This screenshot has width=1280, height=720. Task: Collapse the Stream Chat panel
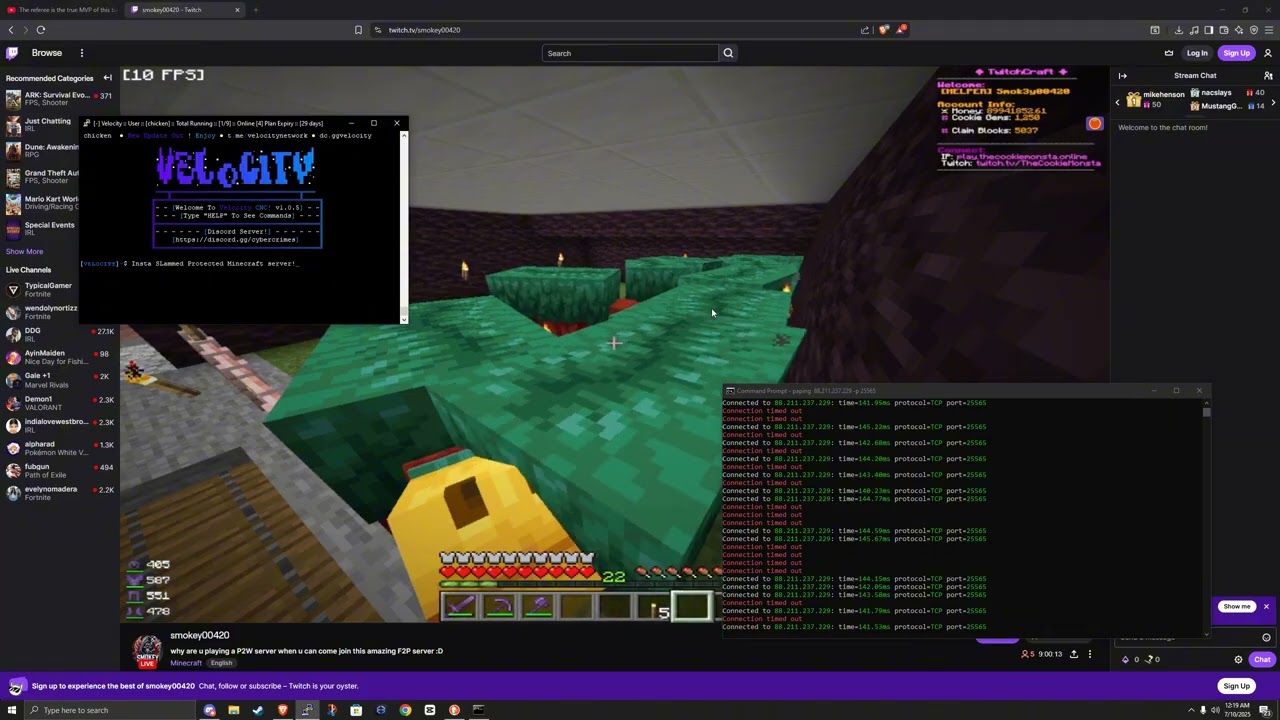[x=1123, y=76]
